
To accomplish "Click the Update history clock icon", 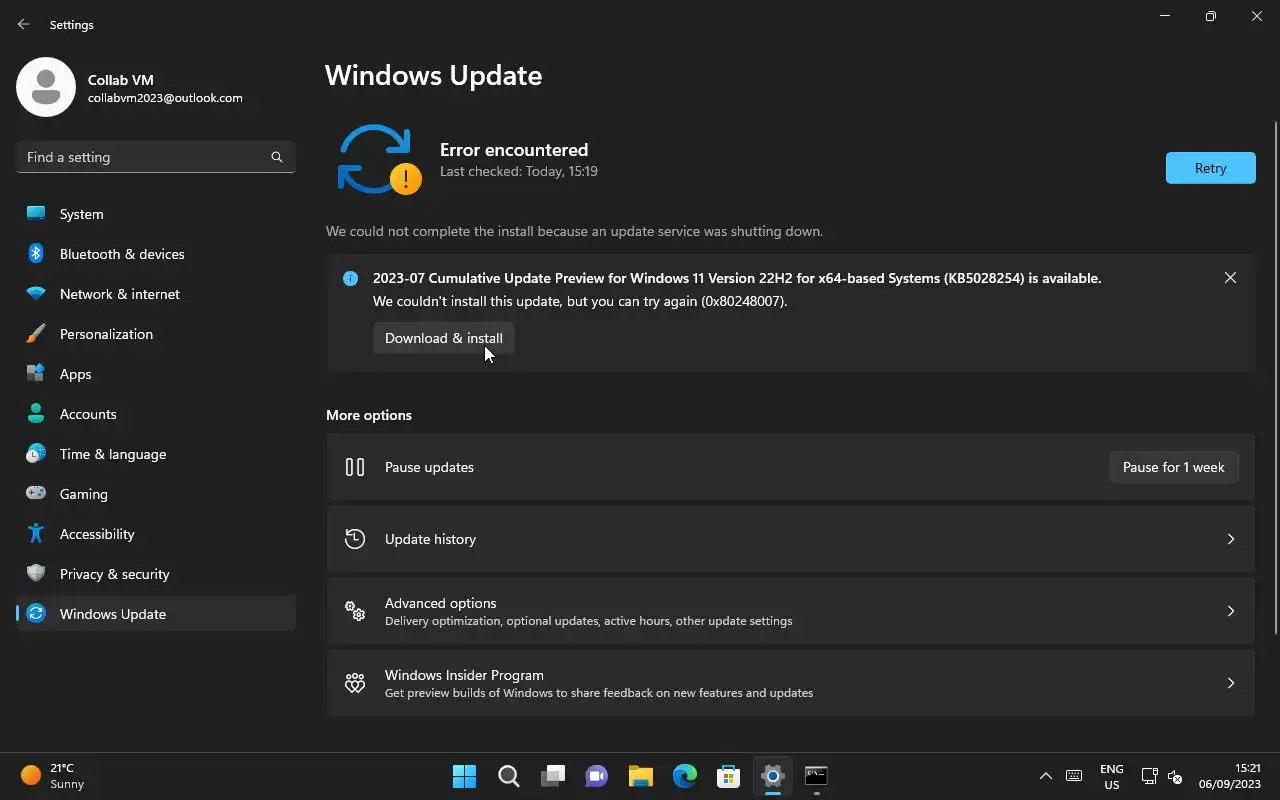I will [355, 539].
